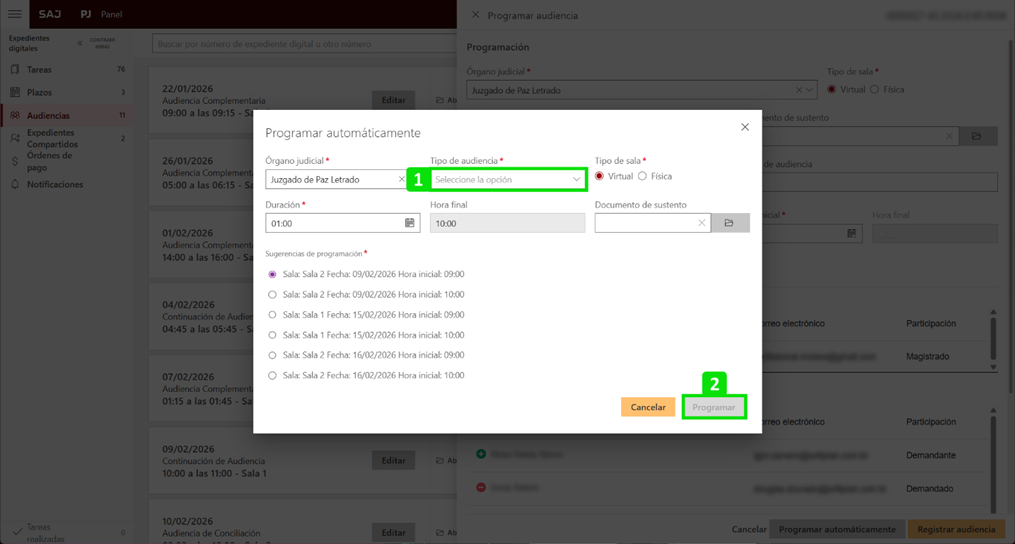The height and width of the screenshot is (544, 1015).
Task: Choose Sala 2 on 16/02/2026 at 10:00
Action: pos(272,376)
